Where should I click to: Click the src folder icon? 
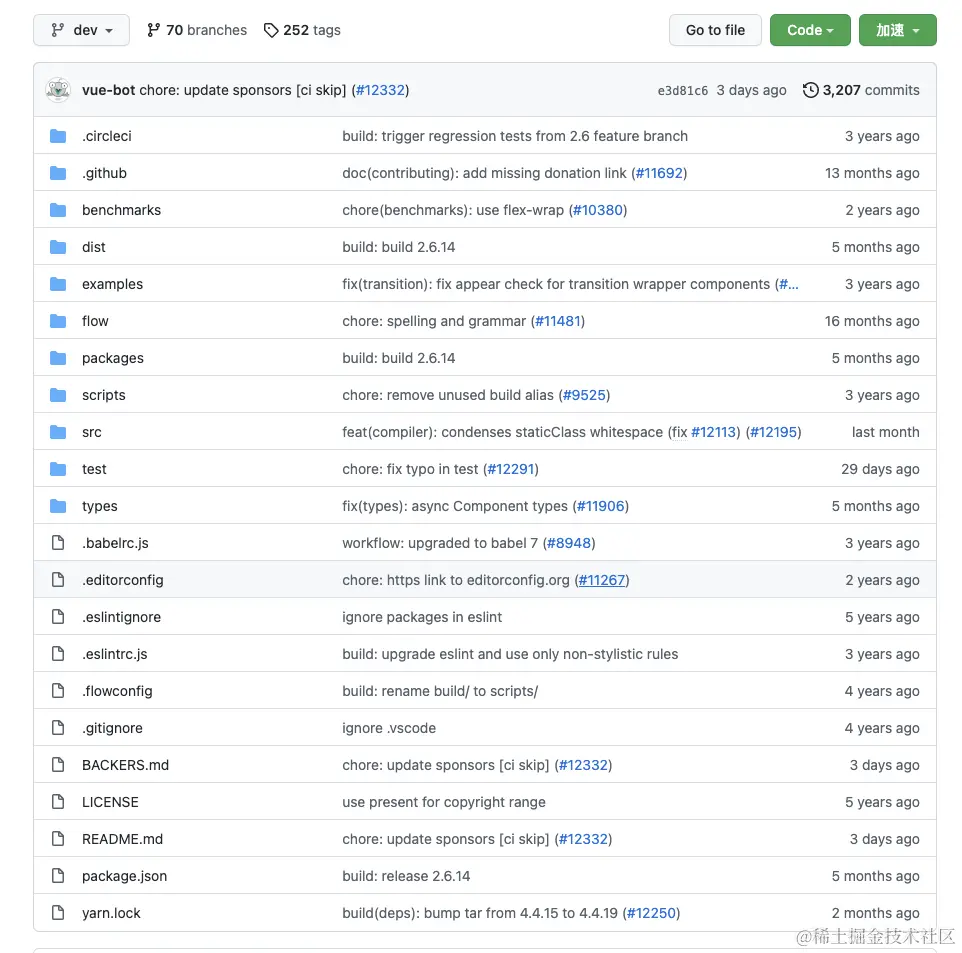point(58,432)
